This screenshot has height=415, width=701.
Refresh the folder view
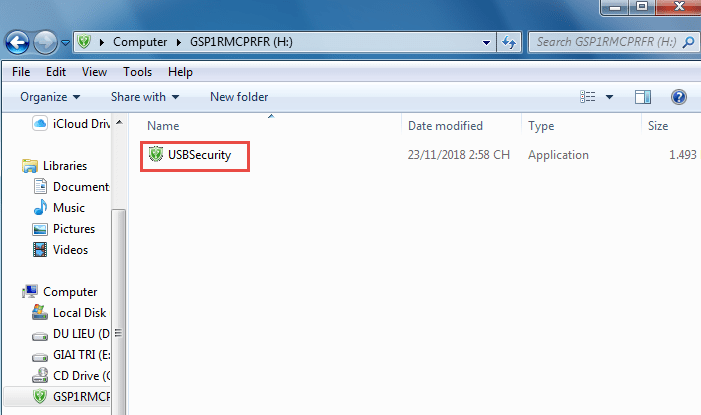click(x=509, y=42)
